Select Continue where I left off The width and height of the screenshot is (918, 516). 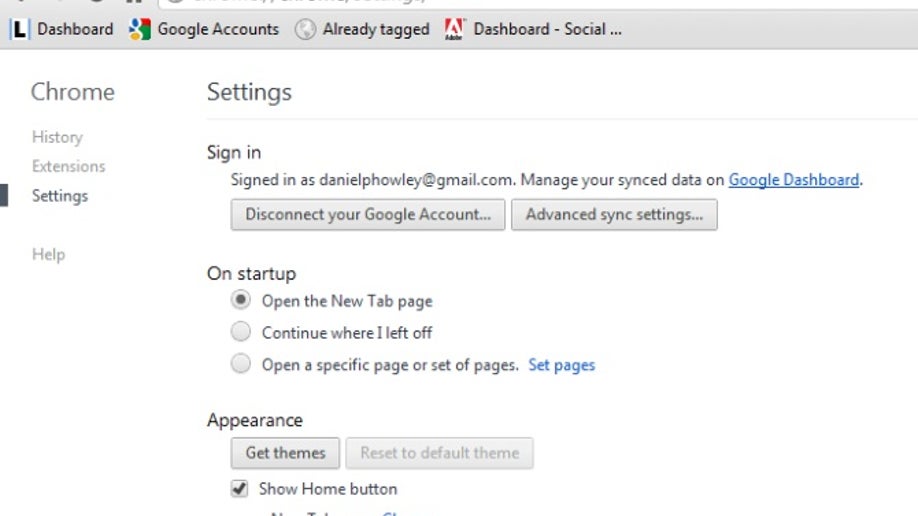click(241, 332)
